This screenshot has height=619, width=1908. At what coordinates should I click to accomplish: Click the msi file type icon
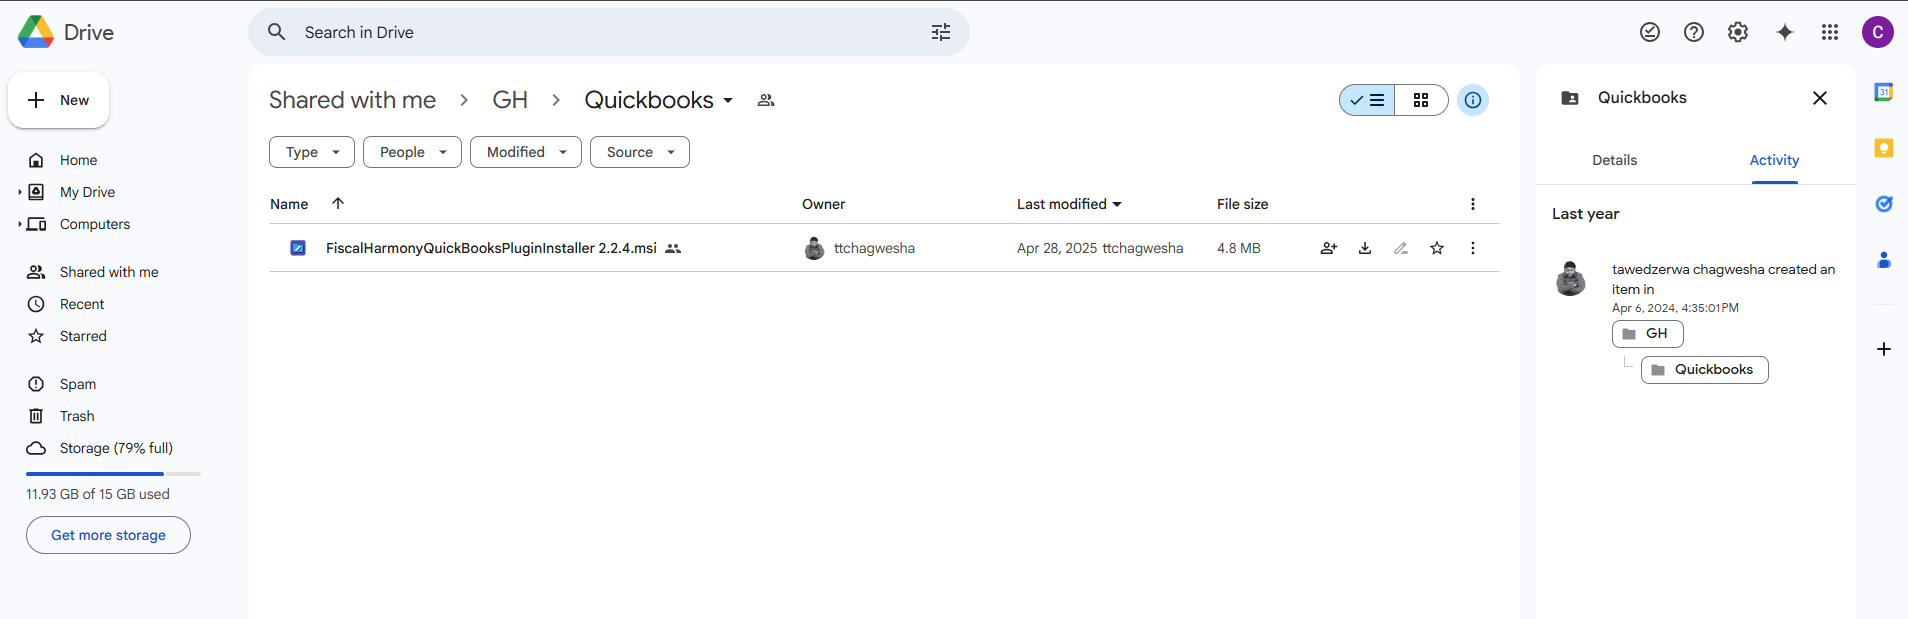[298, 248]
